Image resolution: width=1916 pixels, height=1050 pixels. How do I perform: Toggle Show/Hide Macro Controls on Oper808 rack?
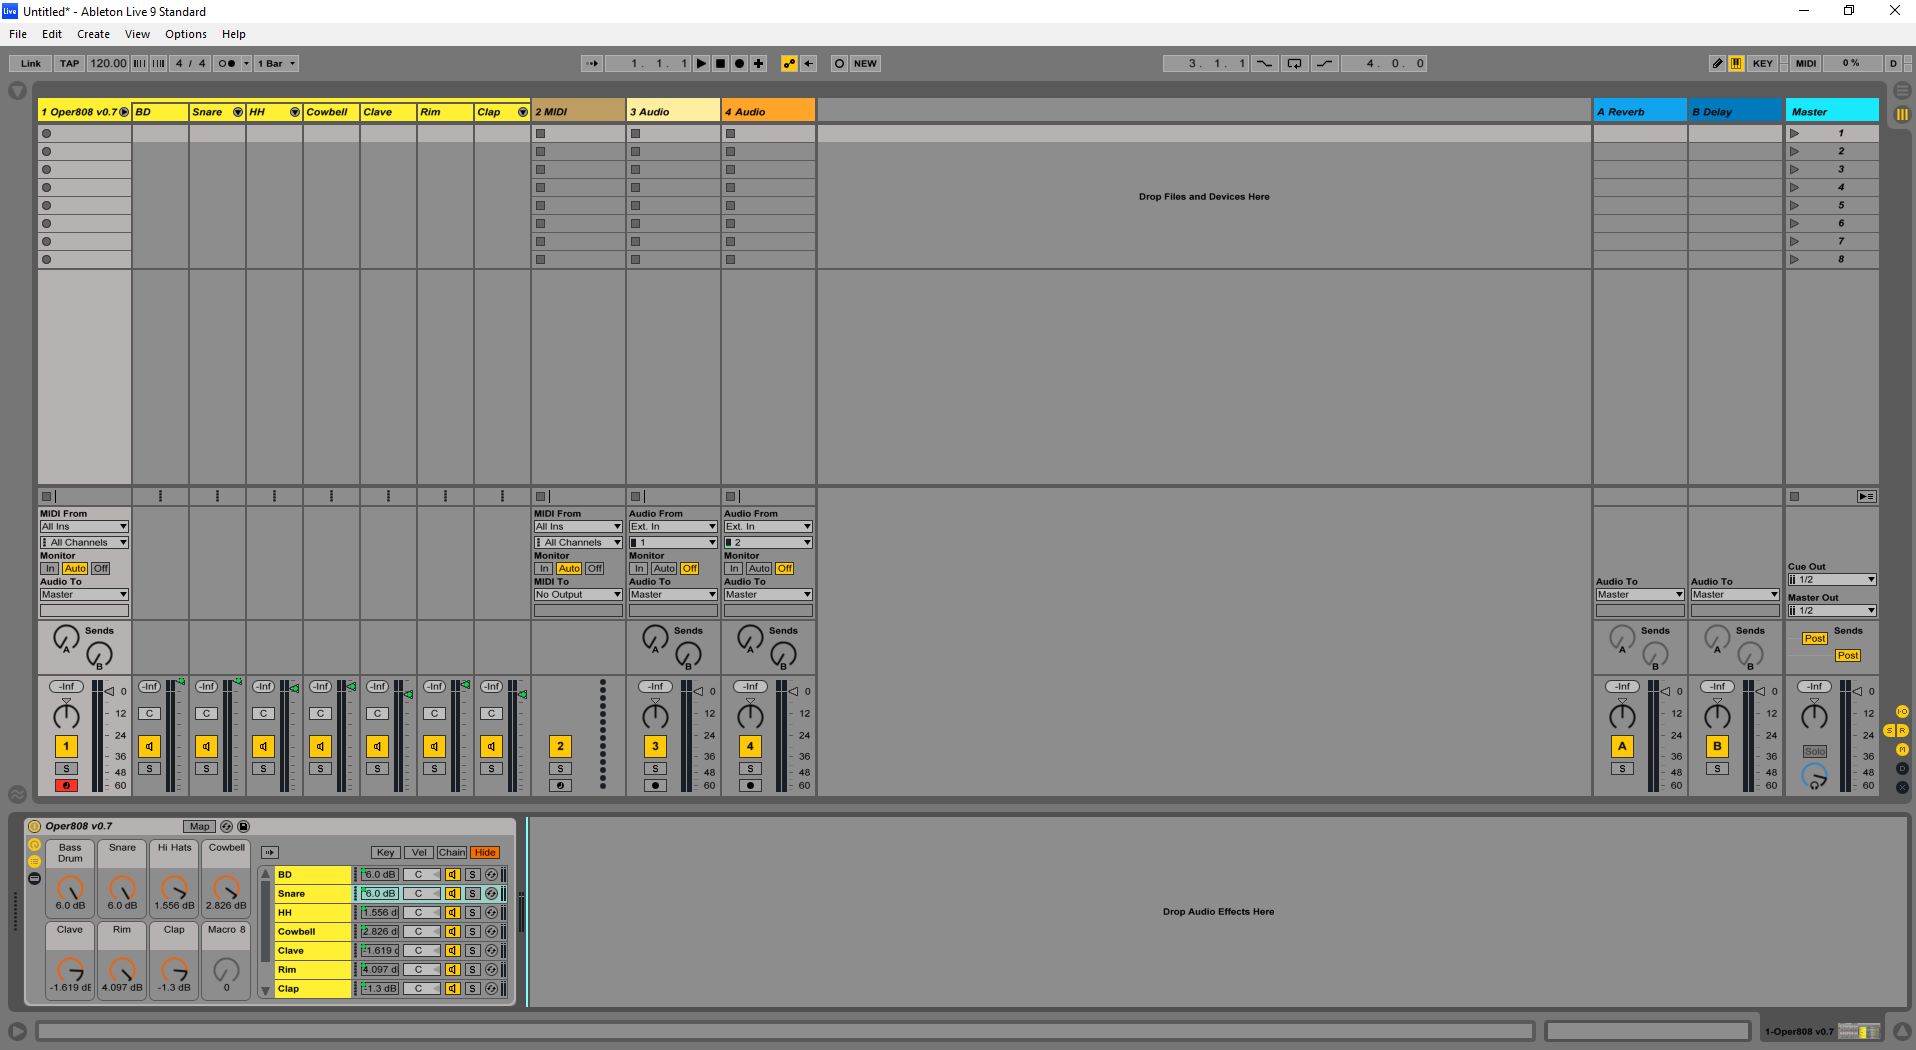pos(34,845)
